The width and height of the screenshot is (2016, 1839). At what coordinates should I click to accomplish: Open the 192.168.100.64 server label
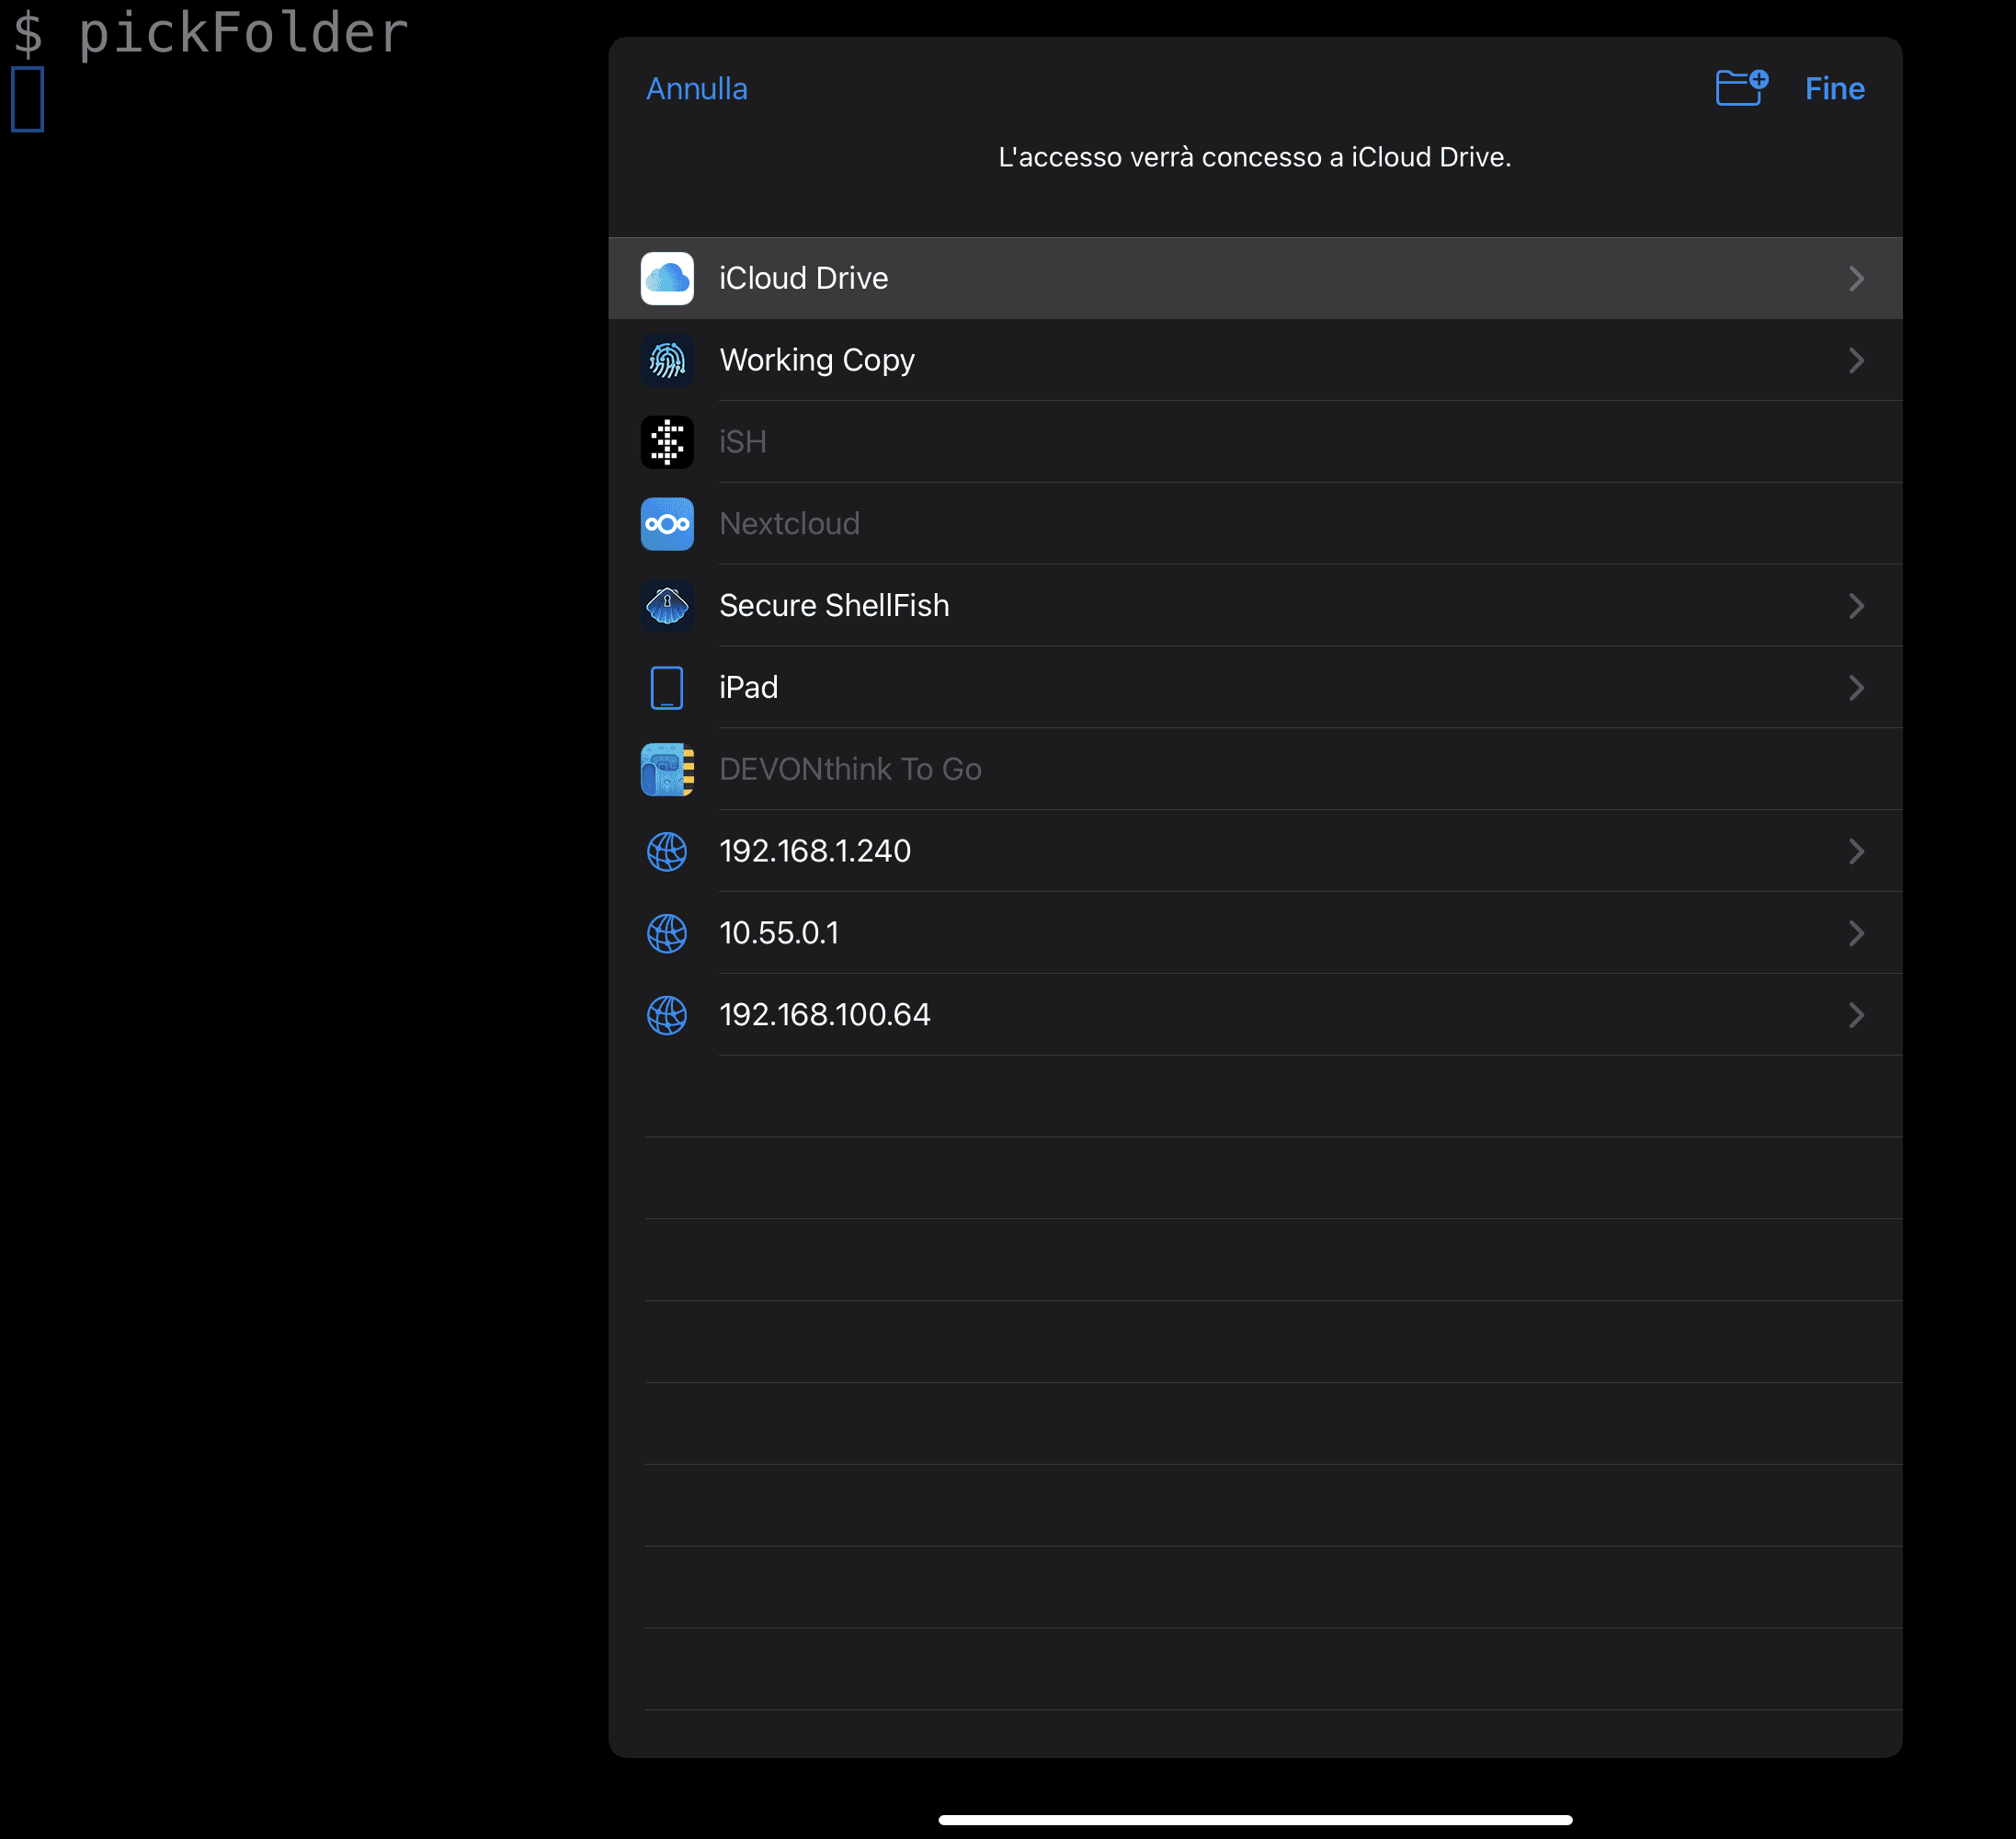825,1016
